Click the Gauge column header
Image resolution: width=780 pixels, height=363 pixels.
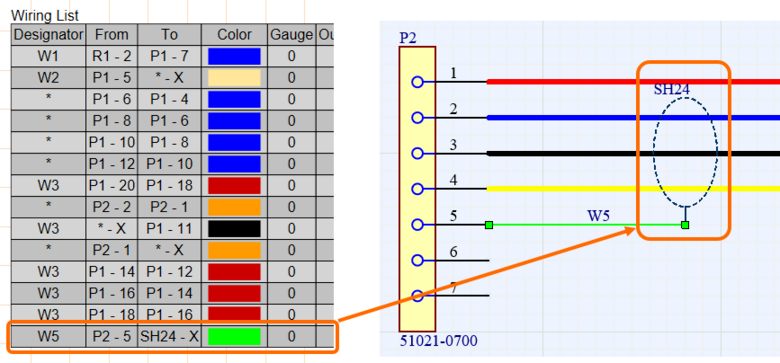pyautogui.click(x=292, y=35)
